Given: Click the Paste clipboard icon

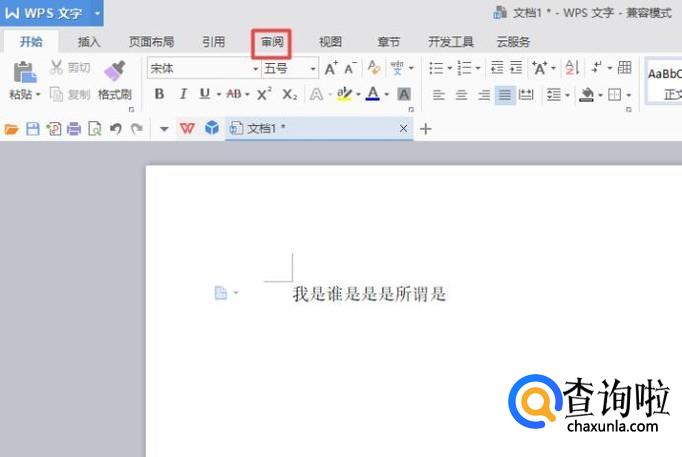Looking at the screenshot, I should (25, 71).
